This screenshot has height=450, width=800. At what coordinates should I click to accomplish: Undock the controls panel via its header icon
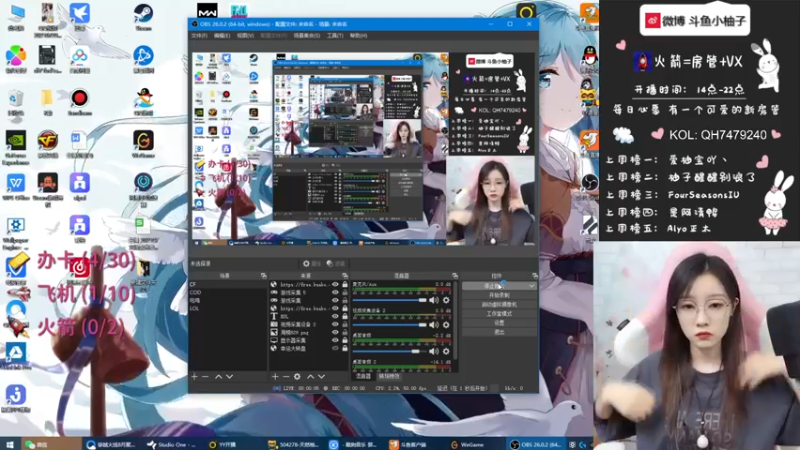(534, 276)
